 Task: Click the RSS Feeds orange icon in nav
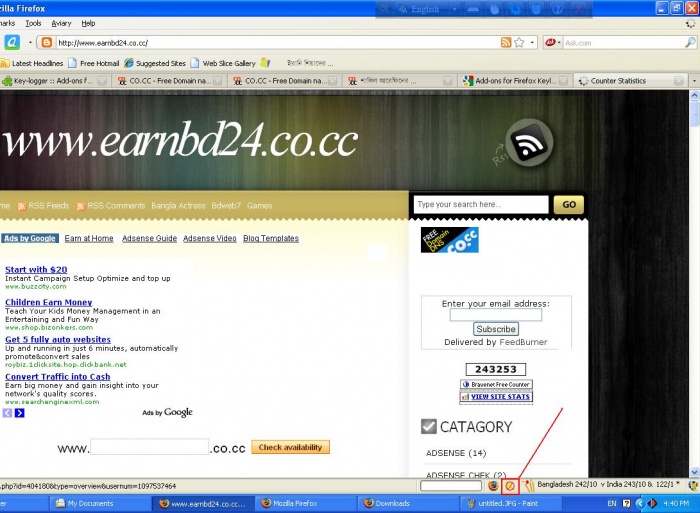tap(21, 206)
